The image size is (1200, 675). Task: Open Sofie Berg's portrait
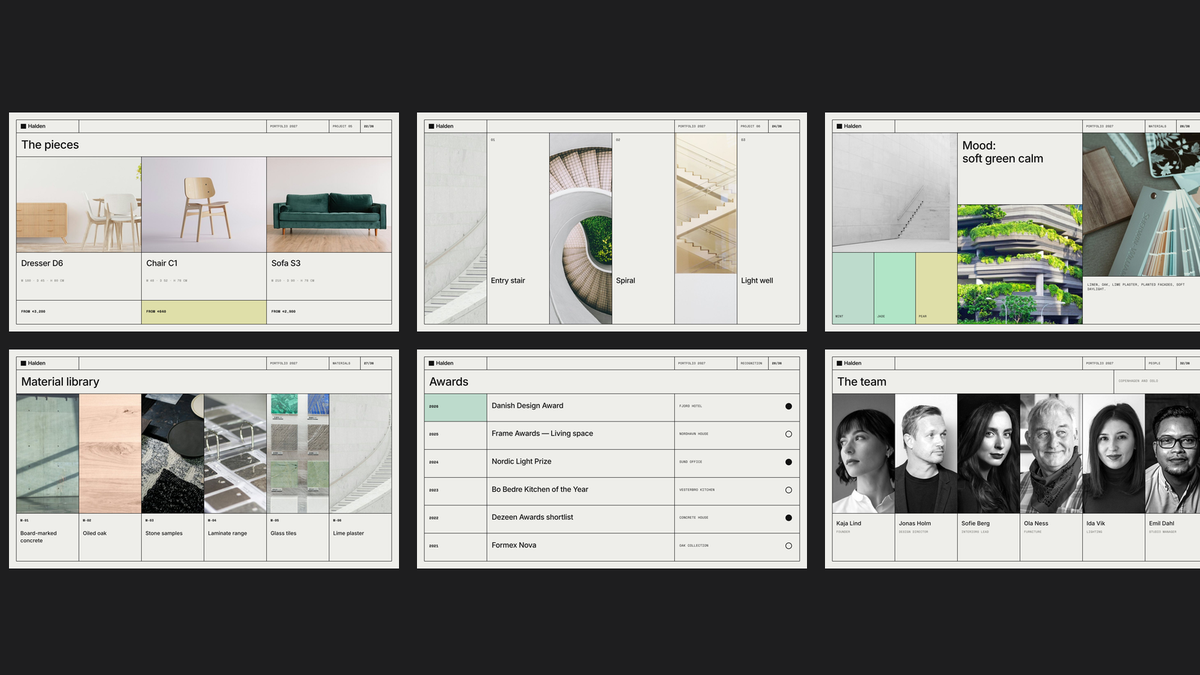pyautogui.click(x=988, y=453)
